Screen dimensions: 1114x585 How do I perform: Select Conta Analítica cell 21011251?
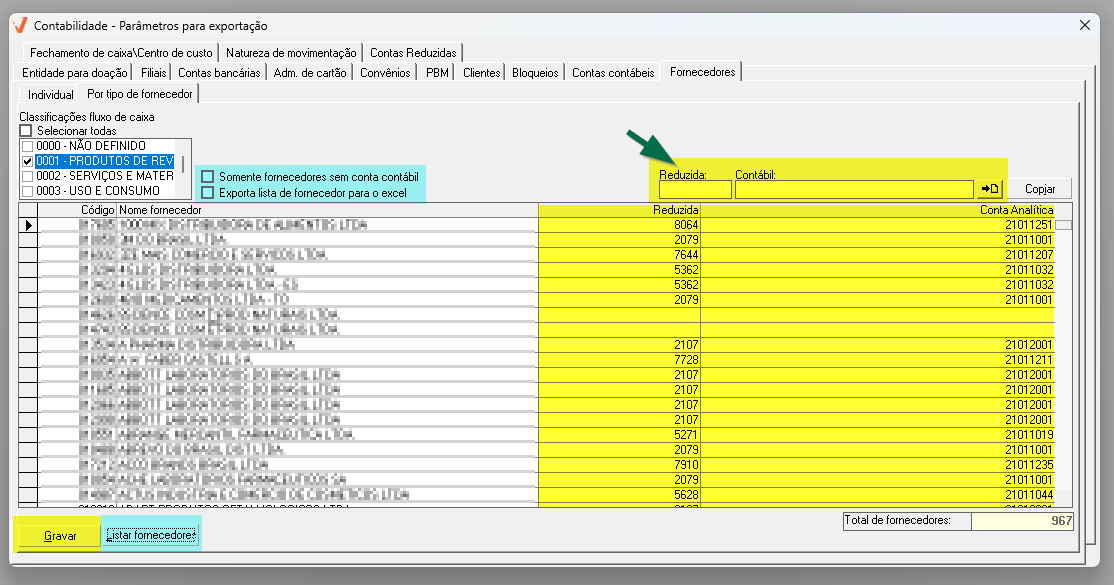(877, 225)
